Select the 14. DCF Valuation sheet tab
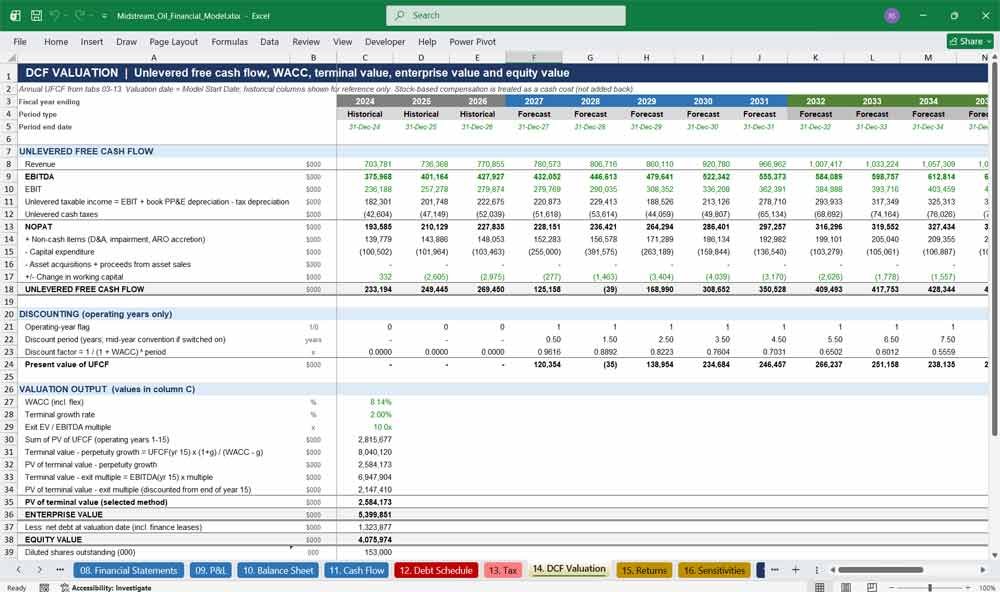This screenshot has width=1000, height=592. coord(569,569)
